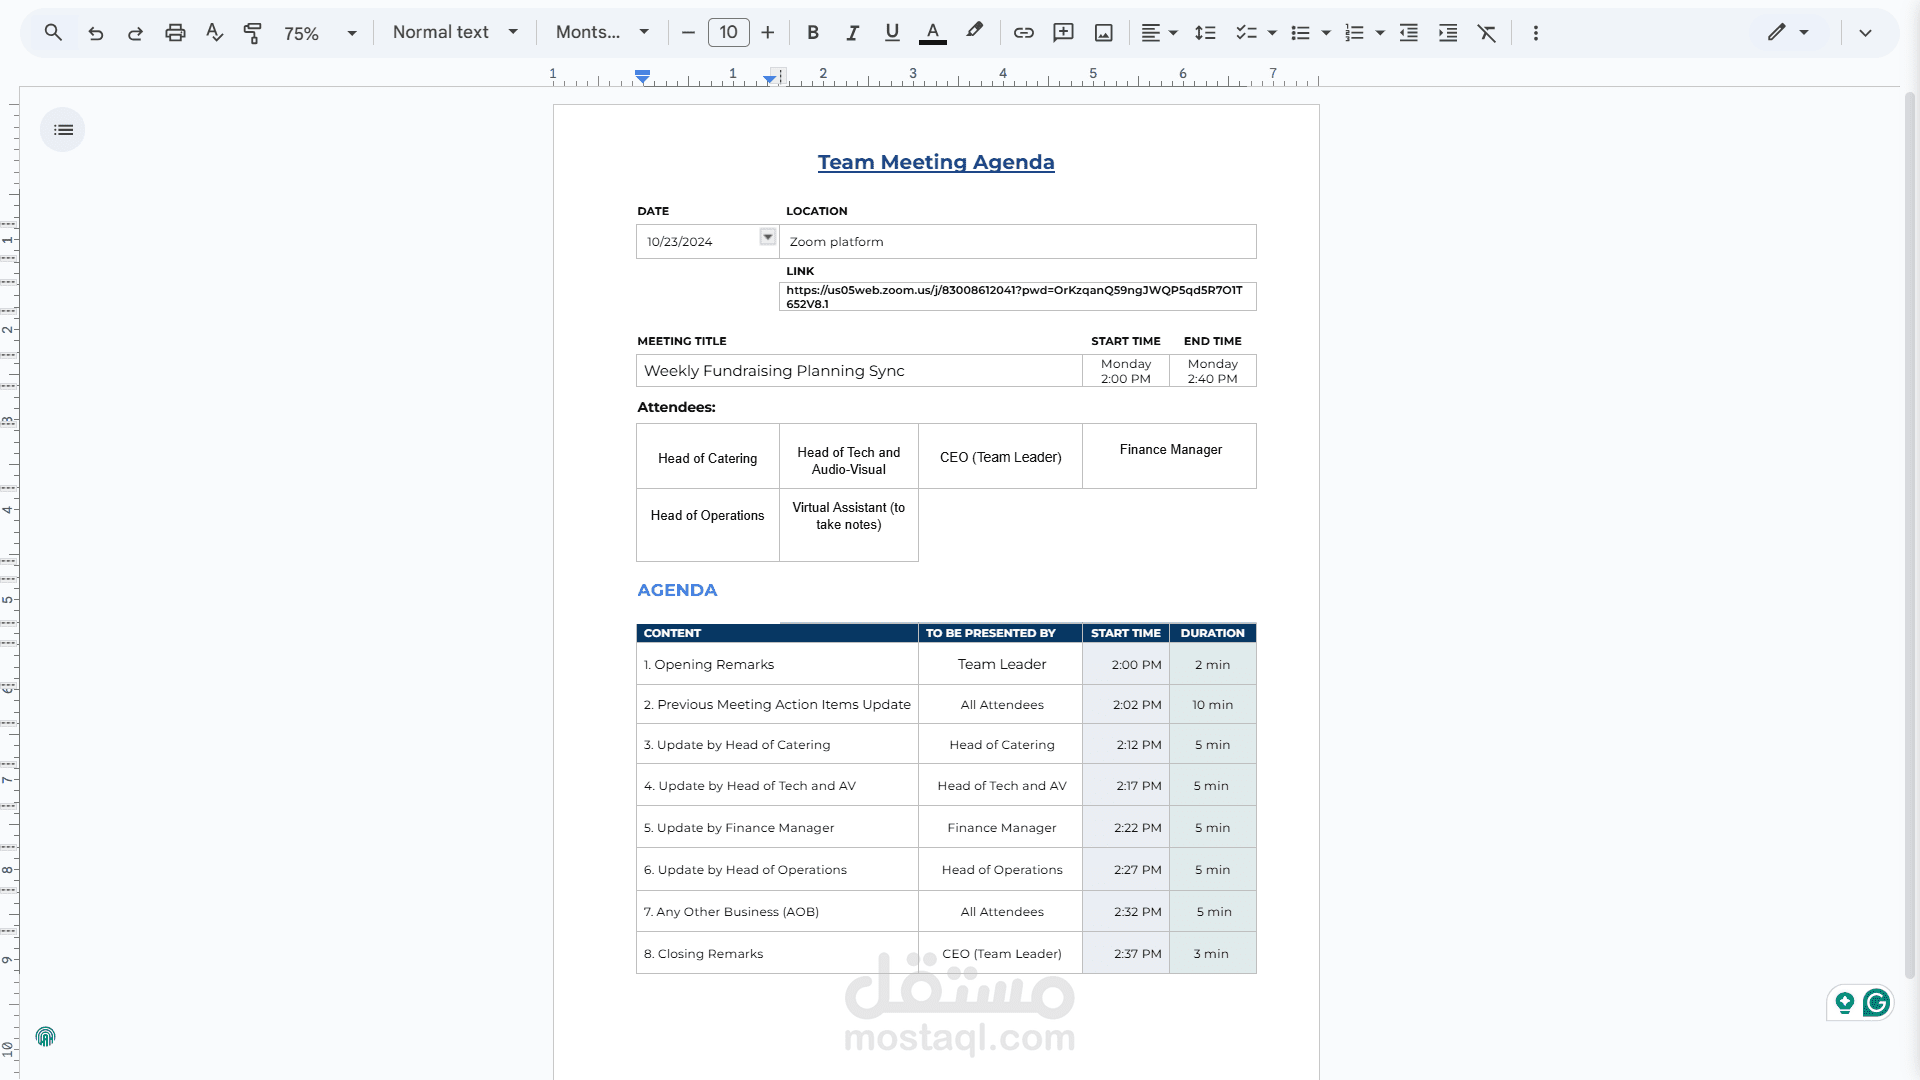Open the Normal text style dropdown
This screenshot has width=1920, height=1080.
coord(455,32)
